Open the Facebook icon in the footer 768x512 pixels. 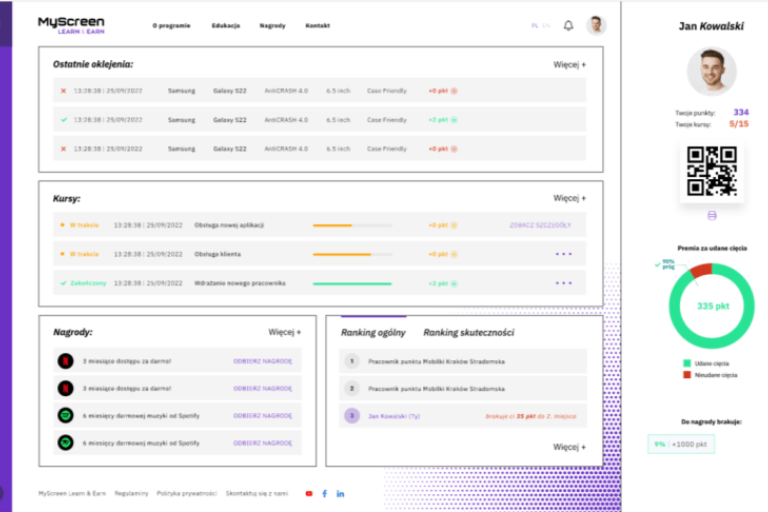325,493
